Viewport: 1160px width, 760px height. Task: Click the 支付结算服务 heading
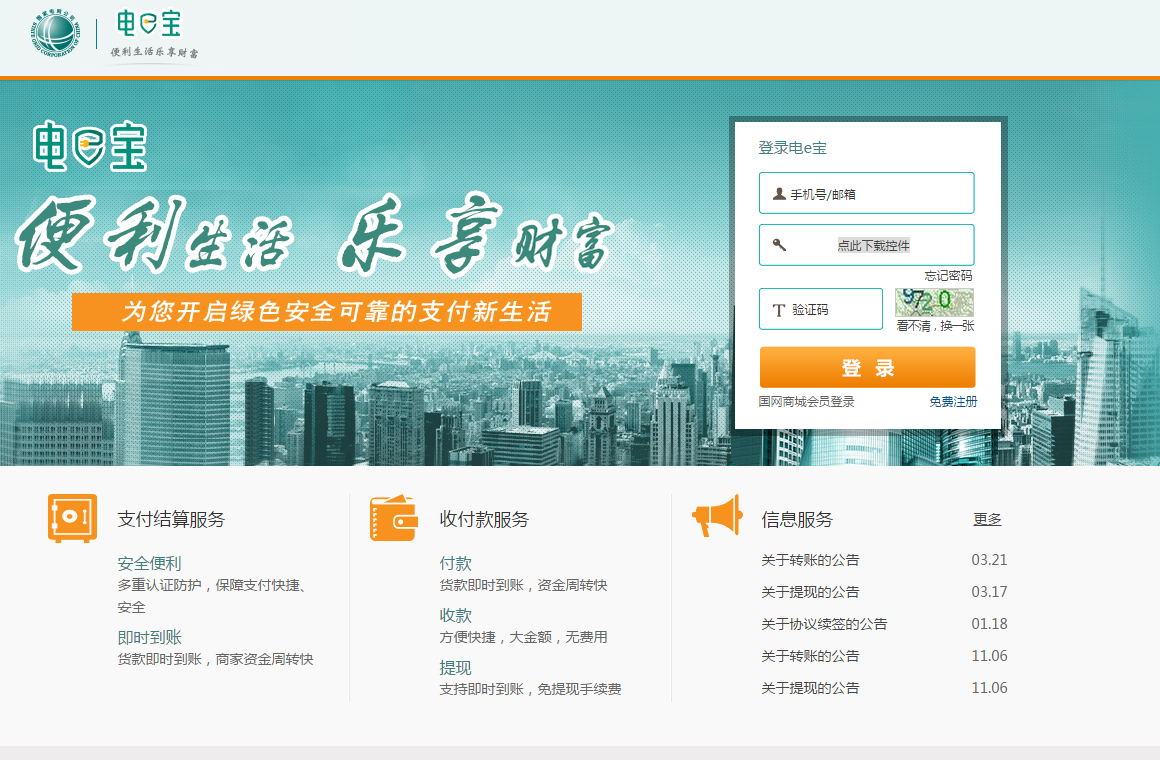[x=171, y=519]
